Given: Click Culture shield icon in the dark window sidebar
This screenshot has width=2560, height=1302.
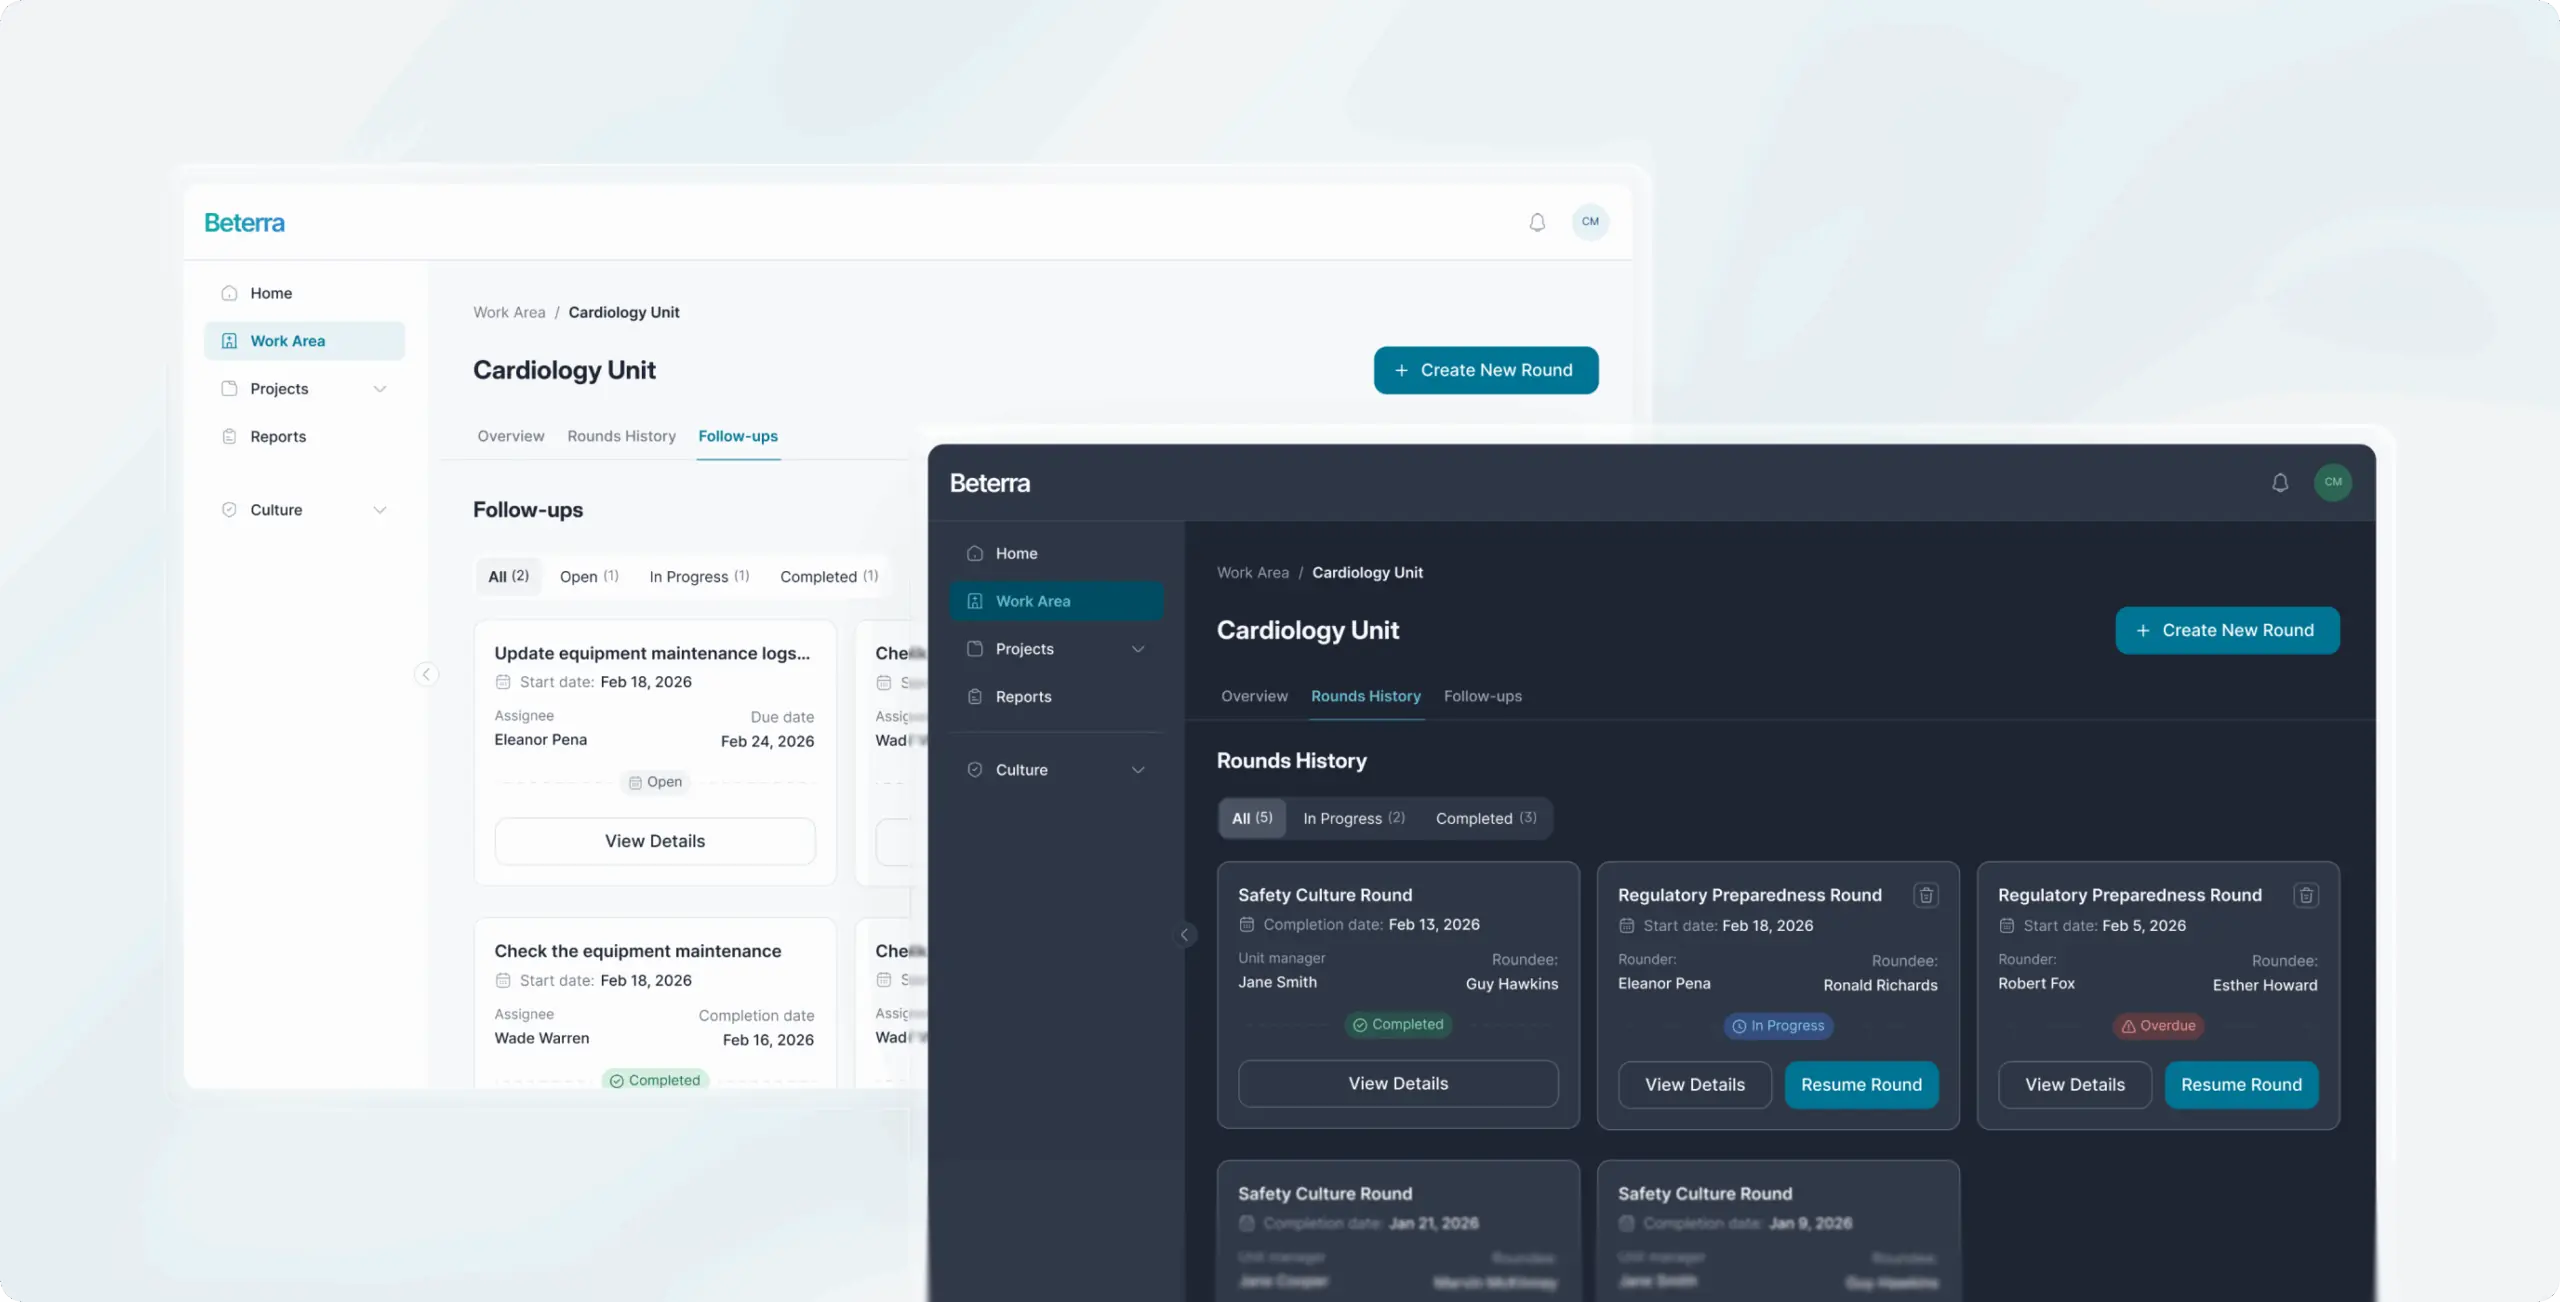Looking at the screenshot, I should click(x=975, y=770).
